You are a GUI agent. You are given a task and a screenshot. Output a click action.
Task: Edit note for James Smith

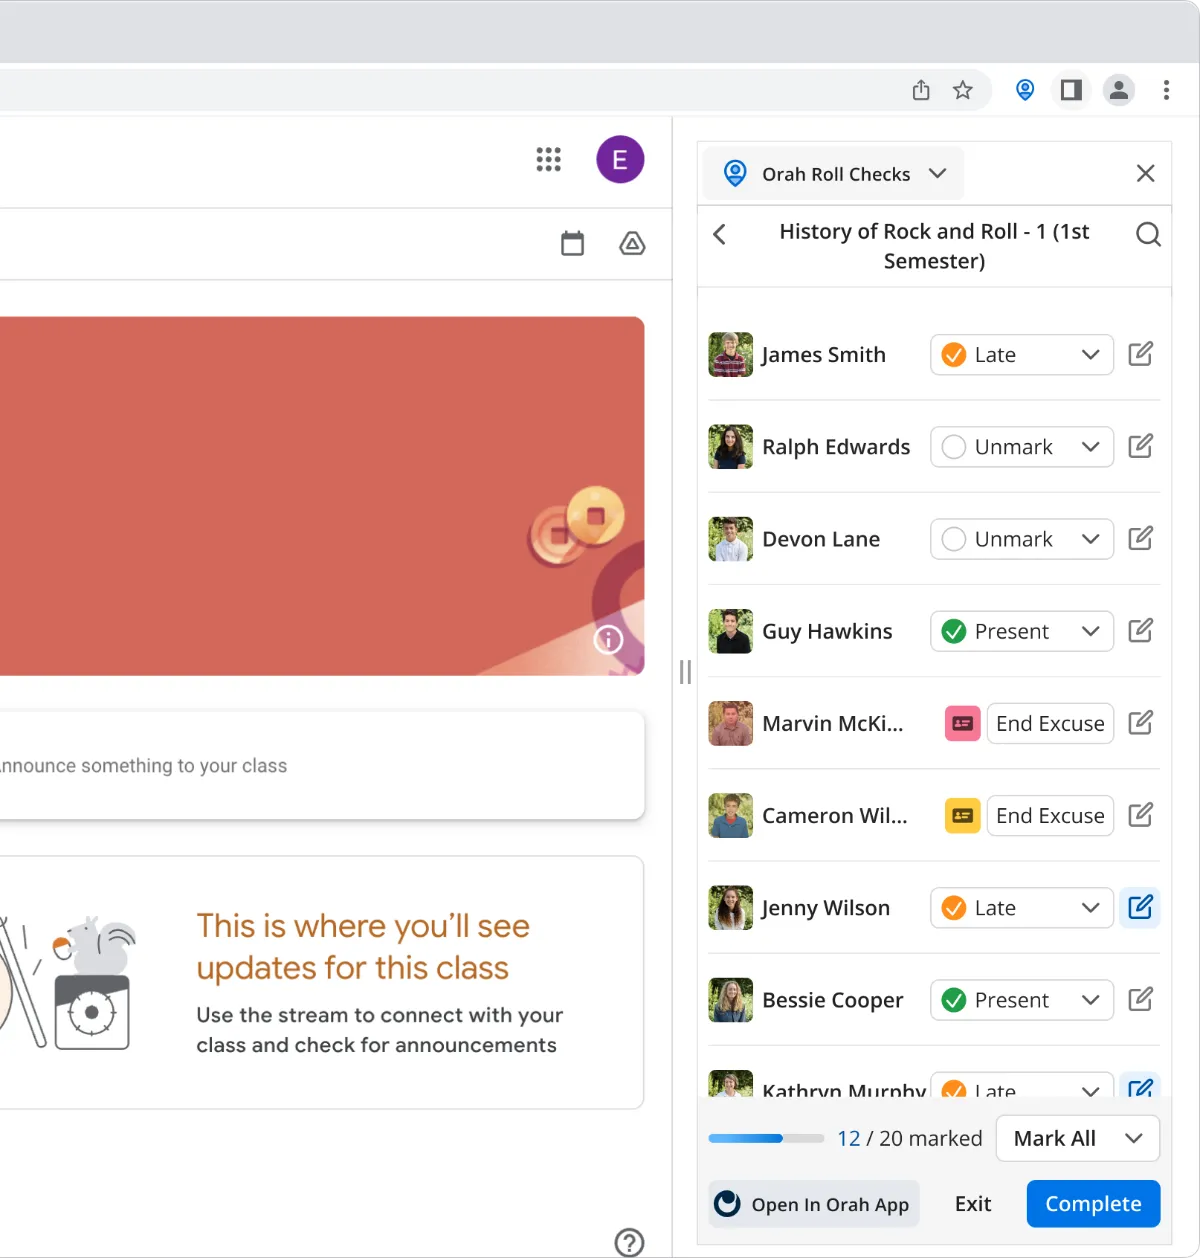(1140, 354)
